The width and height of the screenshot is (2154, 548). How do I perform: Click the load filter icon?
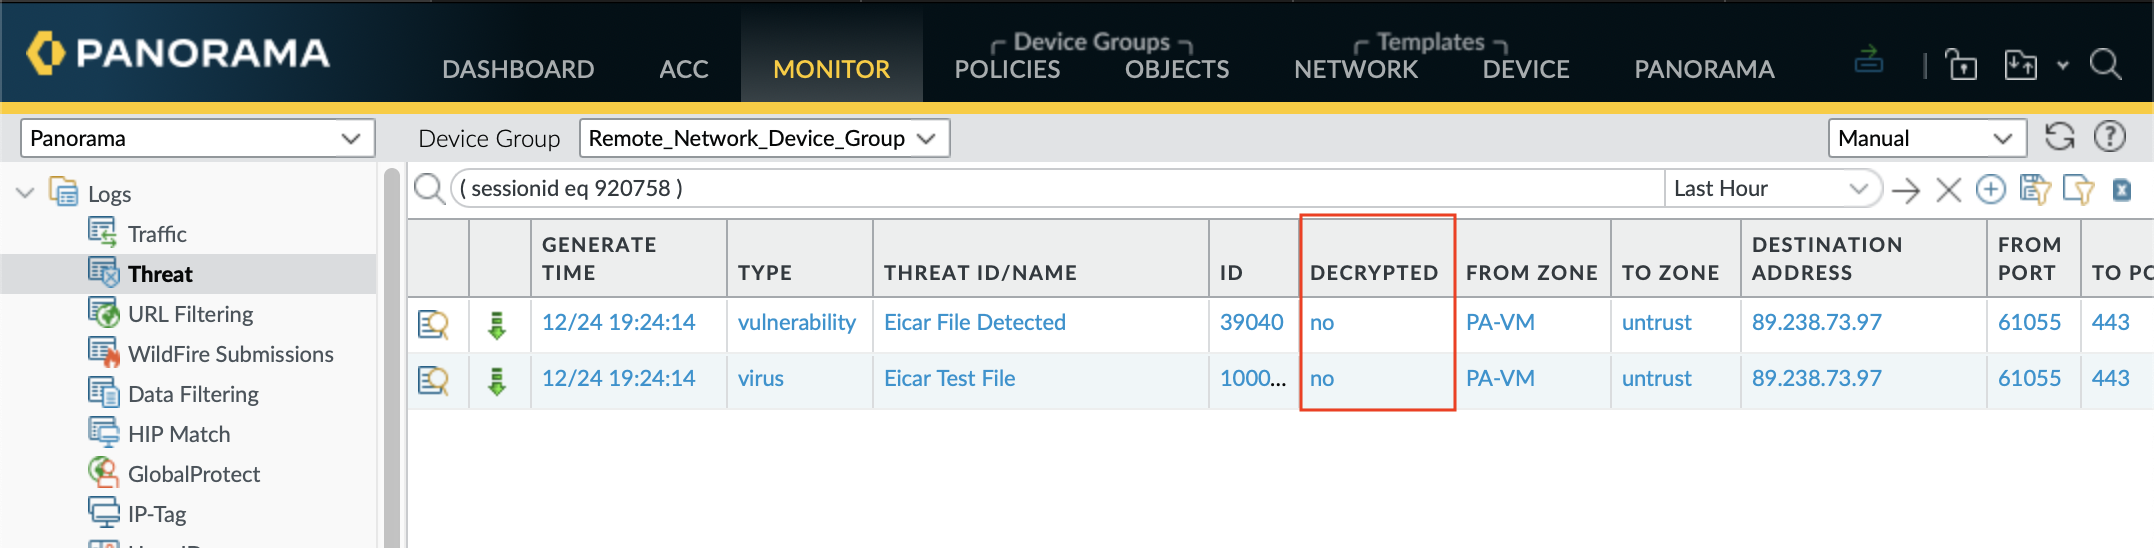coord(2077,189)
